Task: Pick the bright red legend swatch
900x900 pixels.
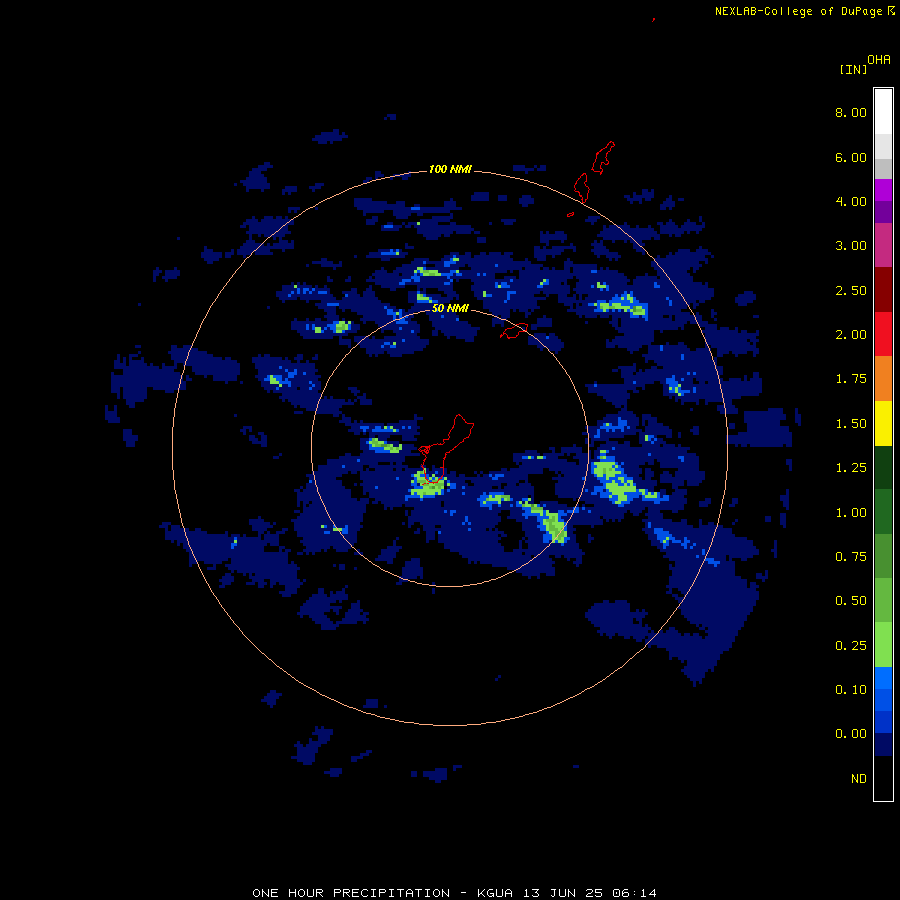Action: [x=883, y=334]
